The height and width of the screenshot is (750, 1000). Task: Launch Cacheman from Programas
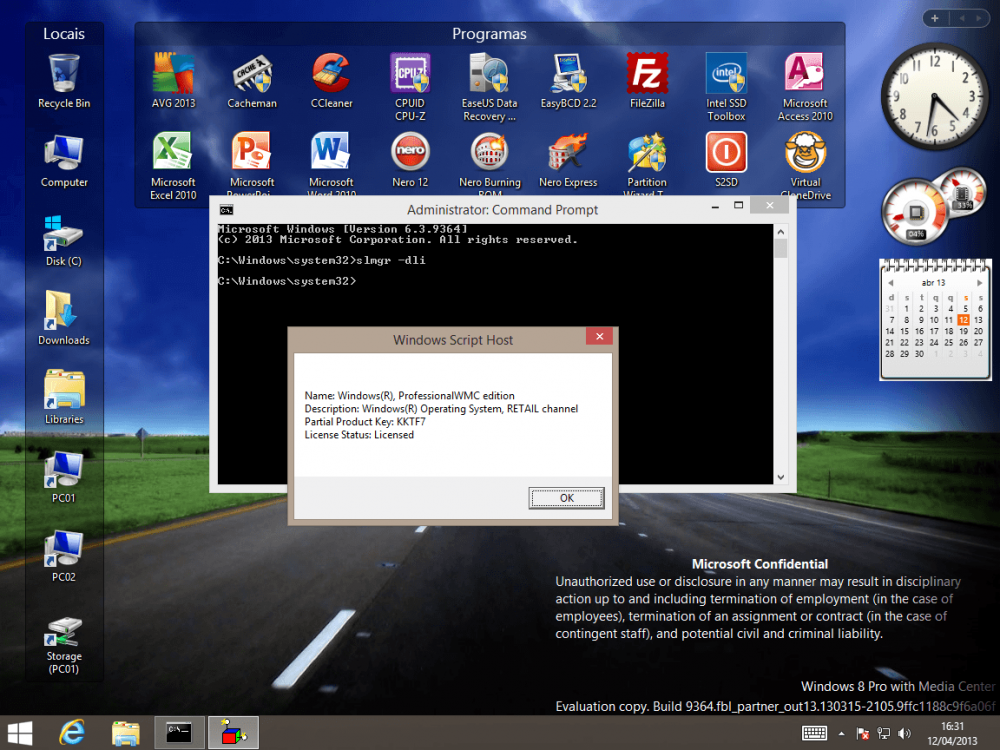252,80
